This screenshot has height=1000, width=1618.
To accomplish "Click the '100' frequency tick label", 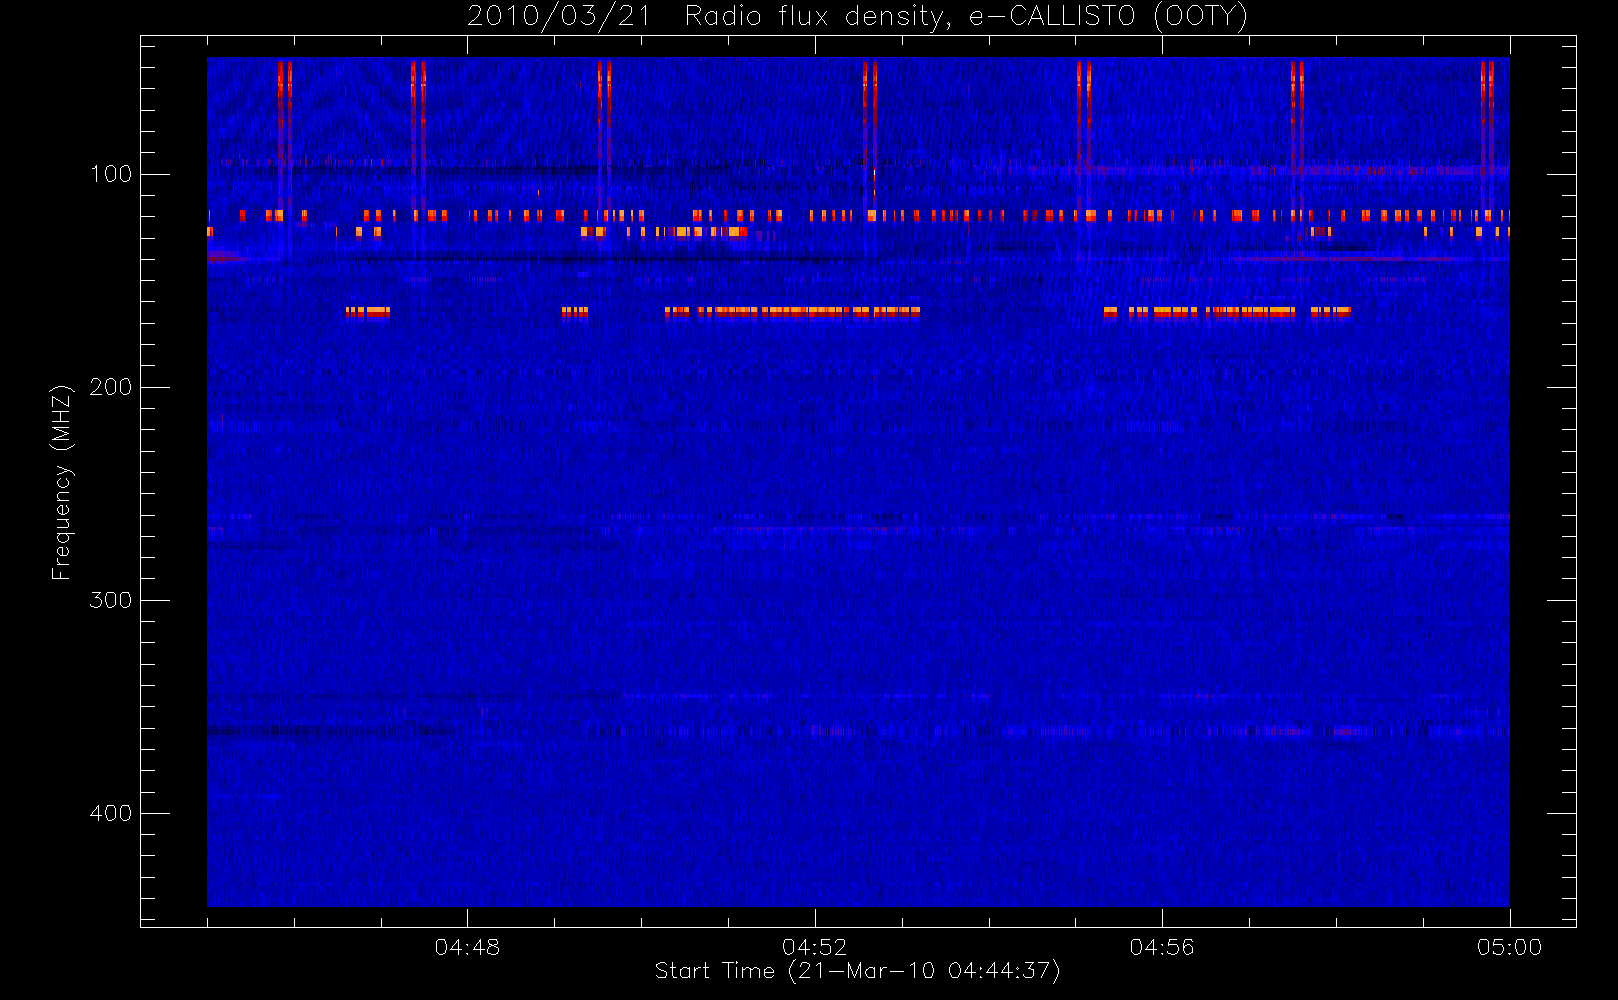I will point(111,174).
